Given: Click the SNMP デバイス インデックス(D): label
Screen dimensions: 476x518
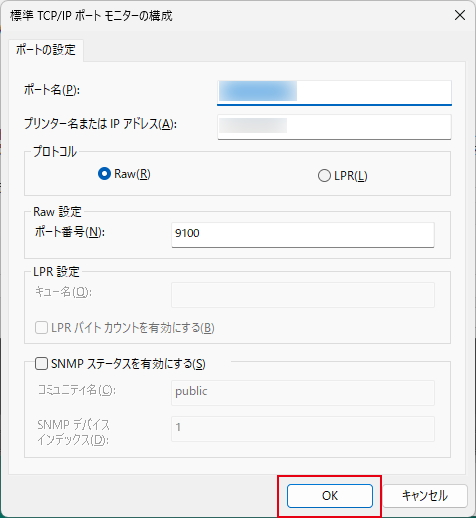Looking at the screenshot, I should pyautogui.click(x=73, y=432).
